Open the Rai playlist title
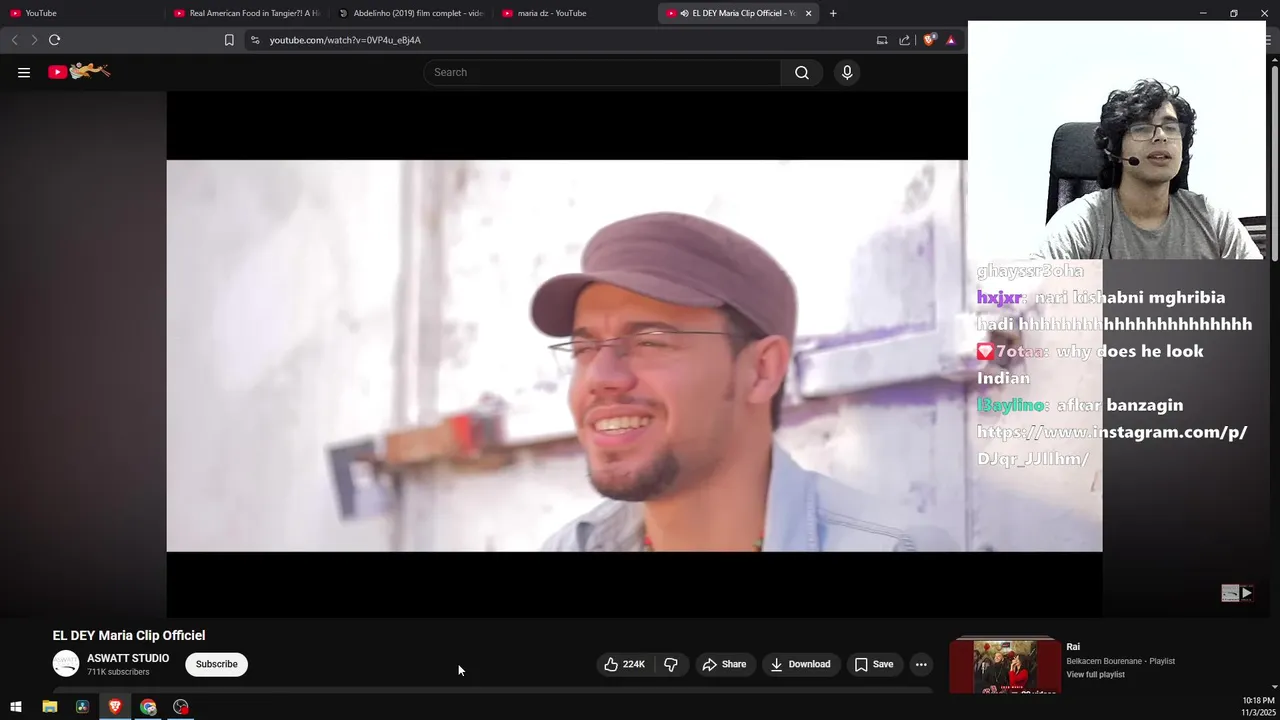1280x720 pixels. (1073, 647)
